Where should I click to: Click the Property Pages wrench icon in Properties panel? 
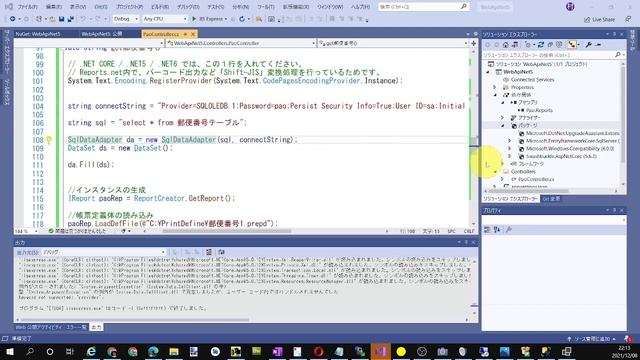[509, 230]
